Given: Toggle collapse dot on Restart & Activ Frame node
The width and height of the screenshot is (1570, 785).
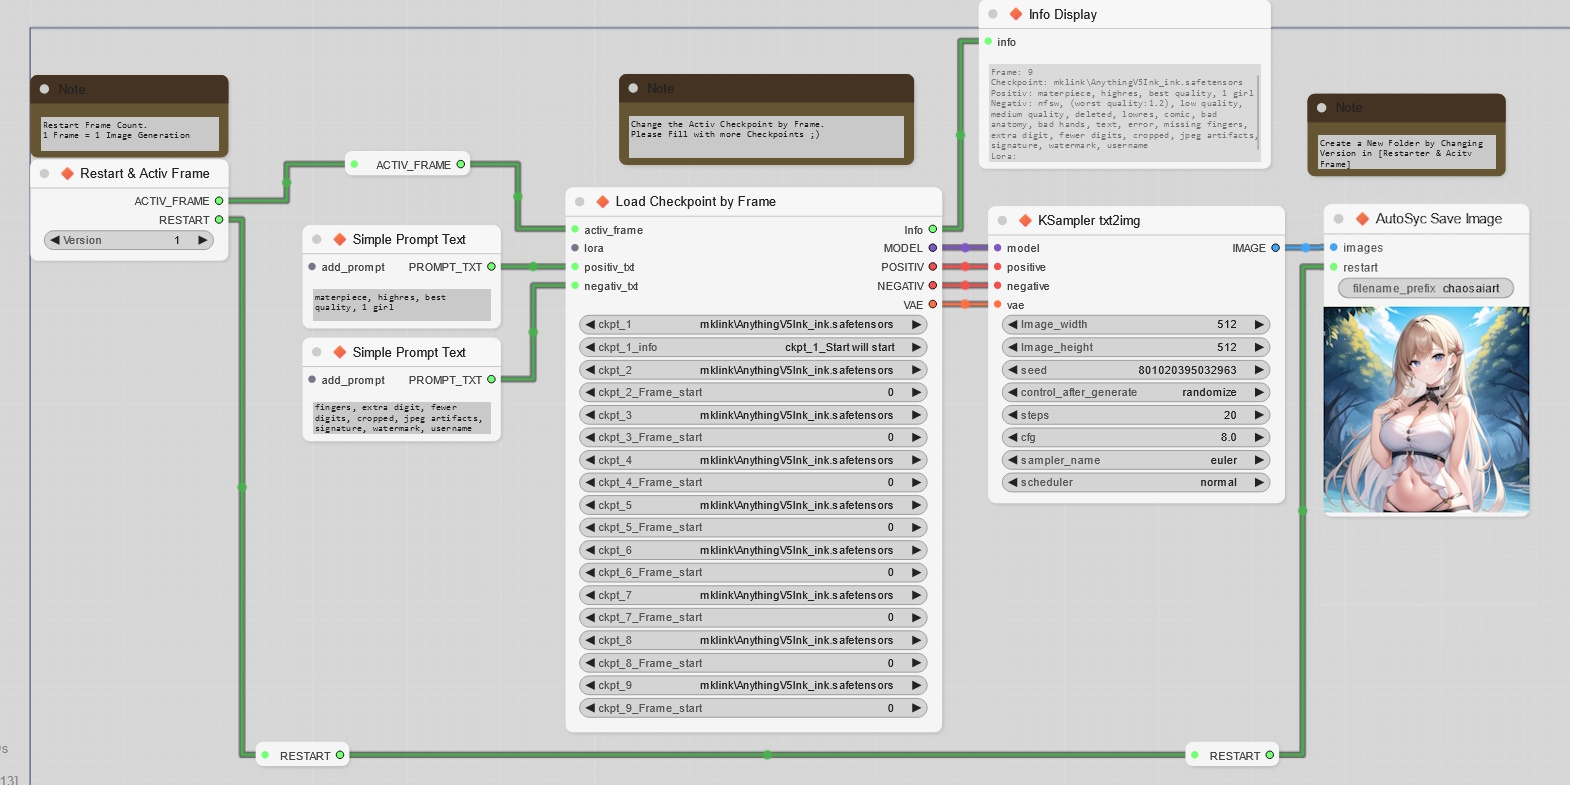Looking at the screenshot, I should [x=45, y=174].
